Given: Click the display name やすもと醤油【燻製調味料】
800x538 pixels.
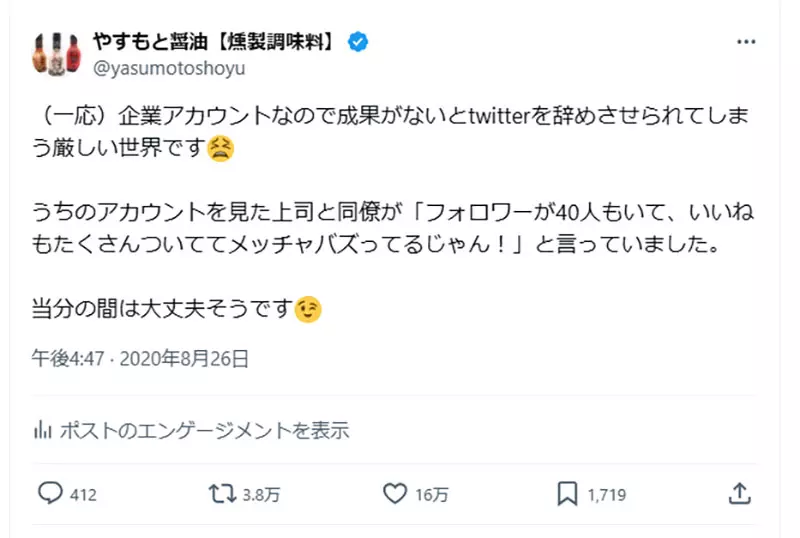Looking at the screenshot, I should pos(216,42).
